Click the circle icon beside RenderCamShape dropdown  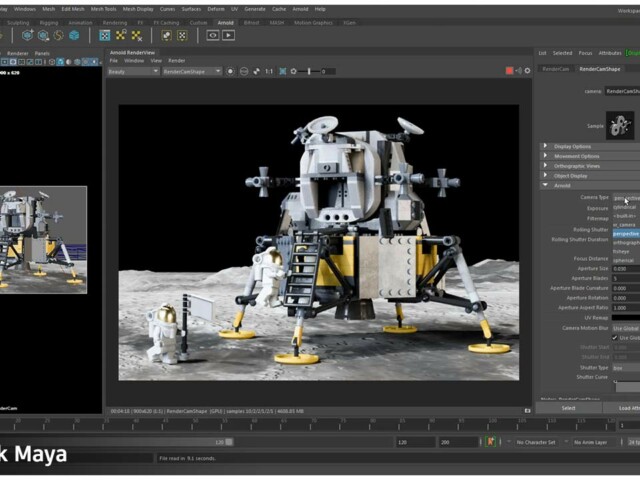click(x=231, y=71)
